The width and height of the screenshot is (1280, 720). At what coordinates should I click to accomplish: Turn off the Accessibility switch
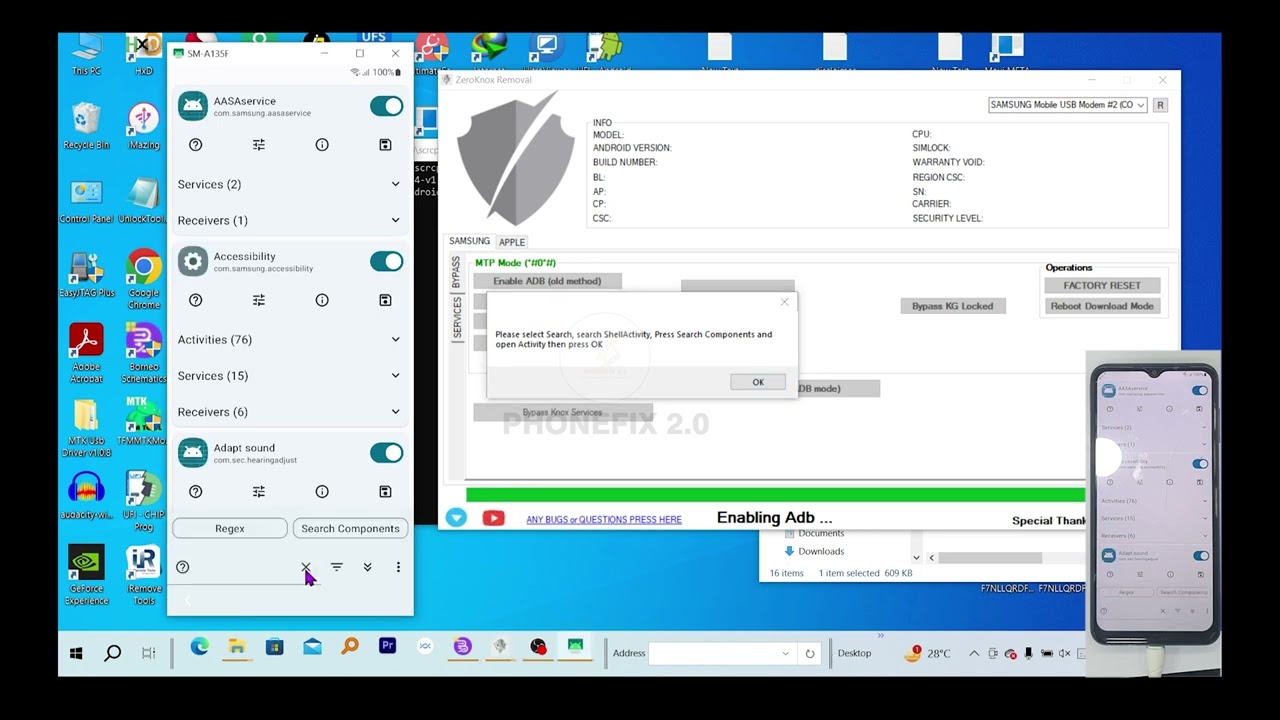386,261
